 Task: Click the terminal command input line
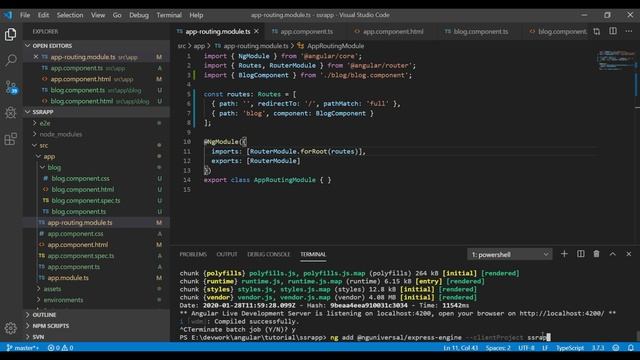(x=365, y=338)
